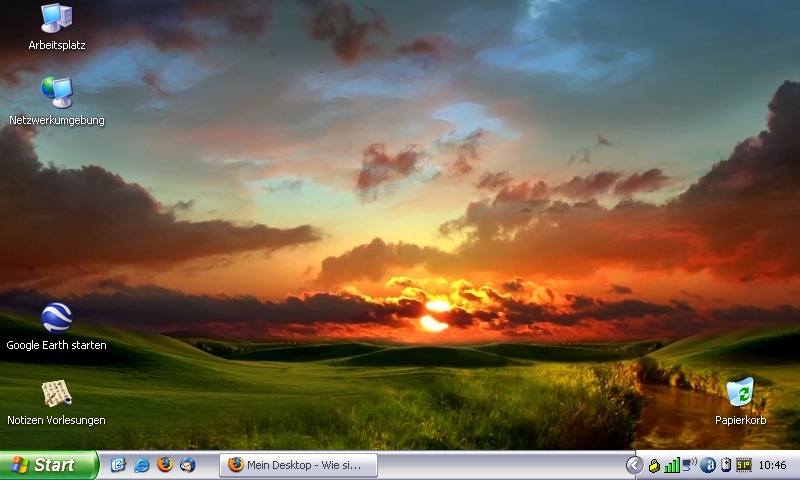Image resolution: width=800 pixels, height=480 pixels.
Task: Launch Internet Explorer from quick launch
Action: coord(142,465)
